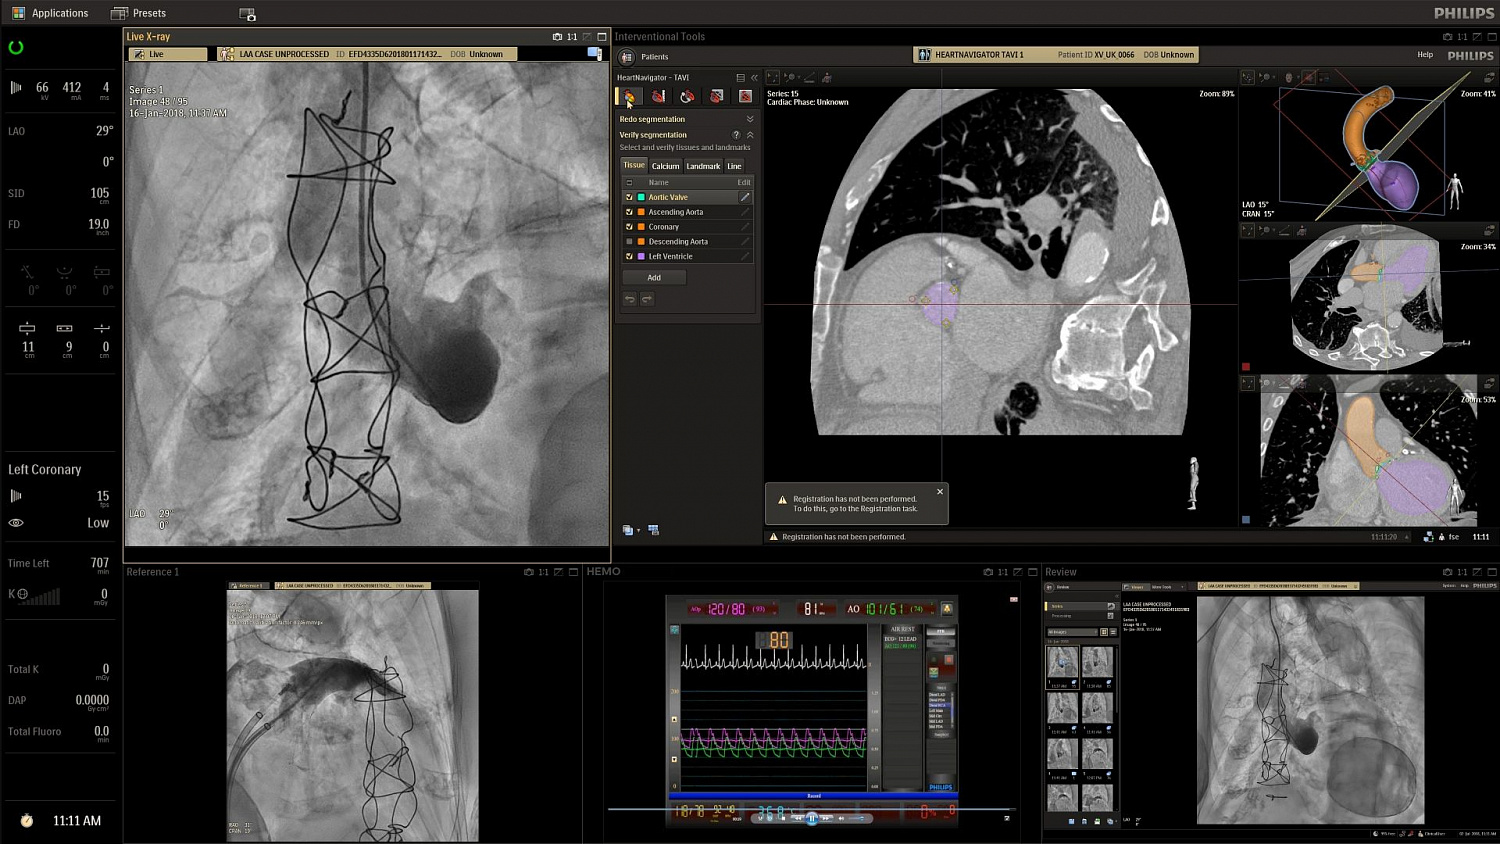1500x844 pixels.
Task: Select the first HeartNavigator segmentation step icon
Action: (x=629, y=96)
